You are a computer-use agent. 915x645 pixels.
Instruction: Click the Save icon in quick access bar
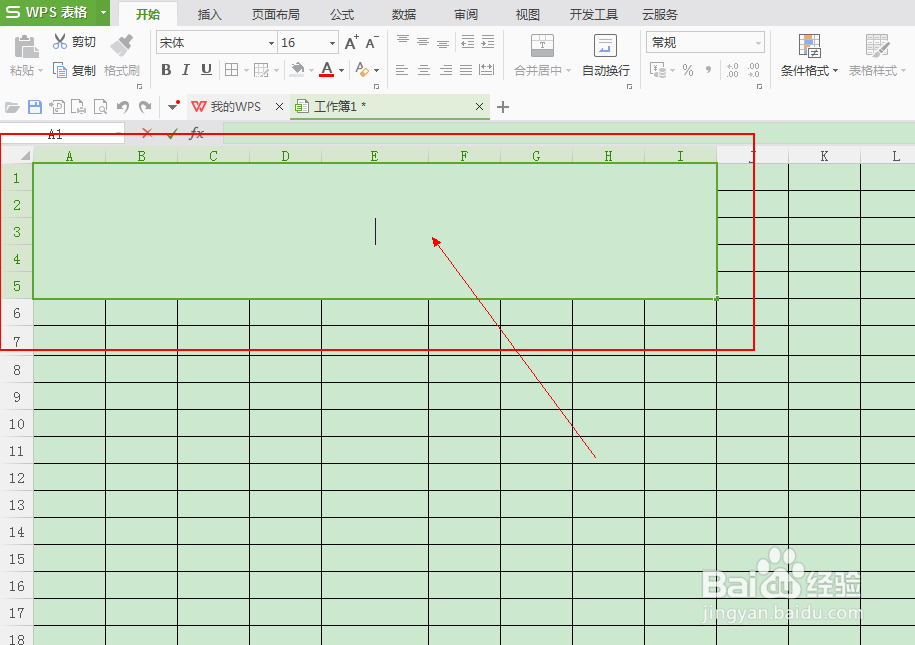[34, 106]
